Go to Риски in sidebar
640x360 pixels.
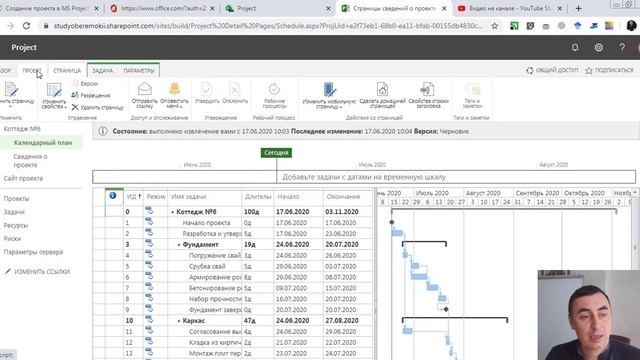pyautogui.click(x=12, y=238)
